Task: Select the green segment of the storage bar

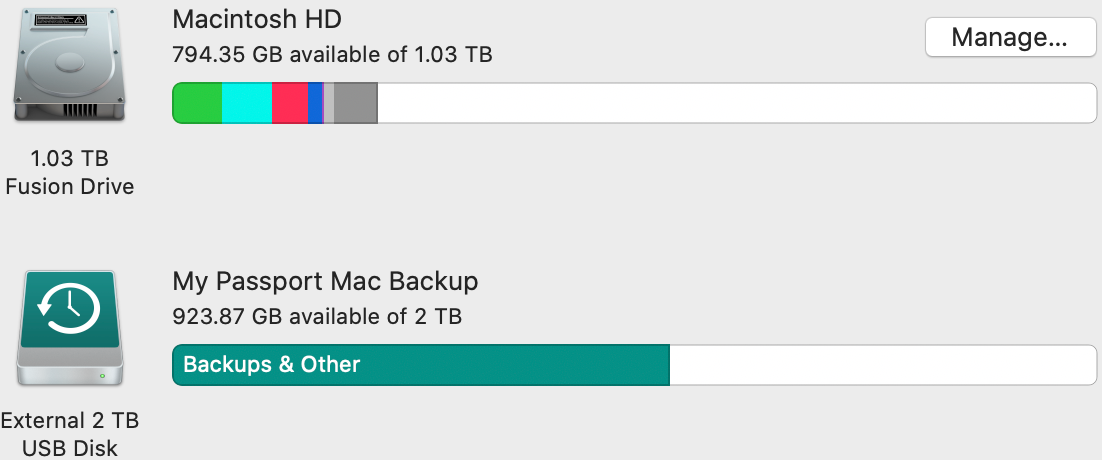Action: click(x=197, y=104)
